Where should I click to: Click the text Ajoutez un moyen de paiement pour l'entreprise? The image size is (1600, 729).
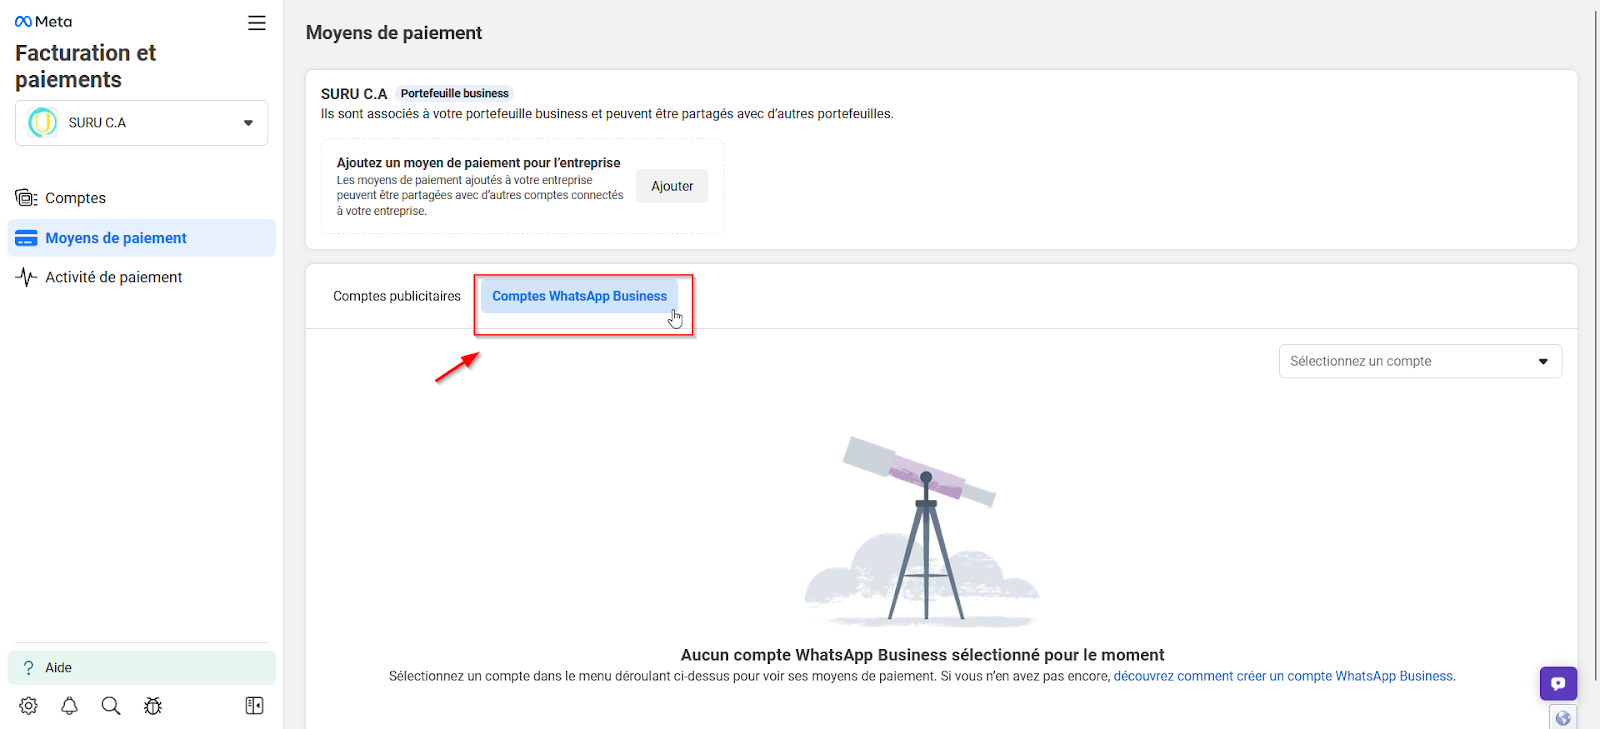pos(479,163)
